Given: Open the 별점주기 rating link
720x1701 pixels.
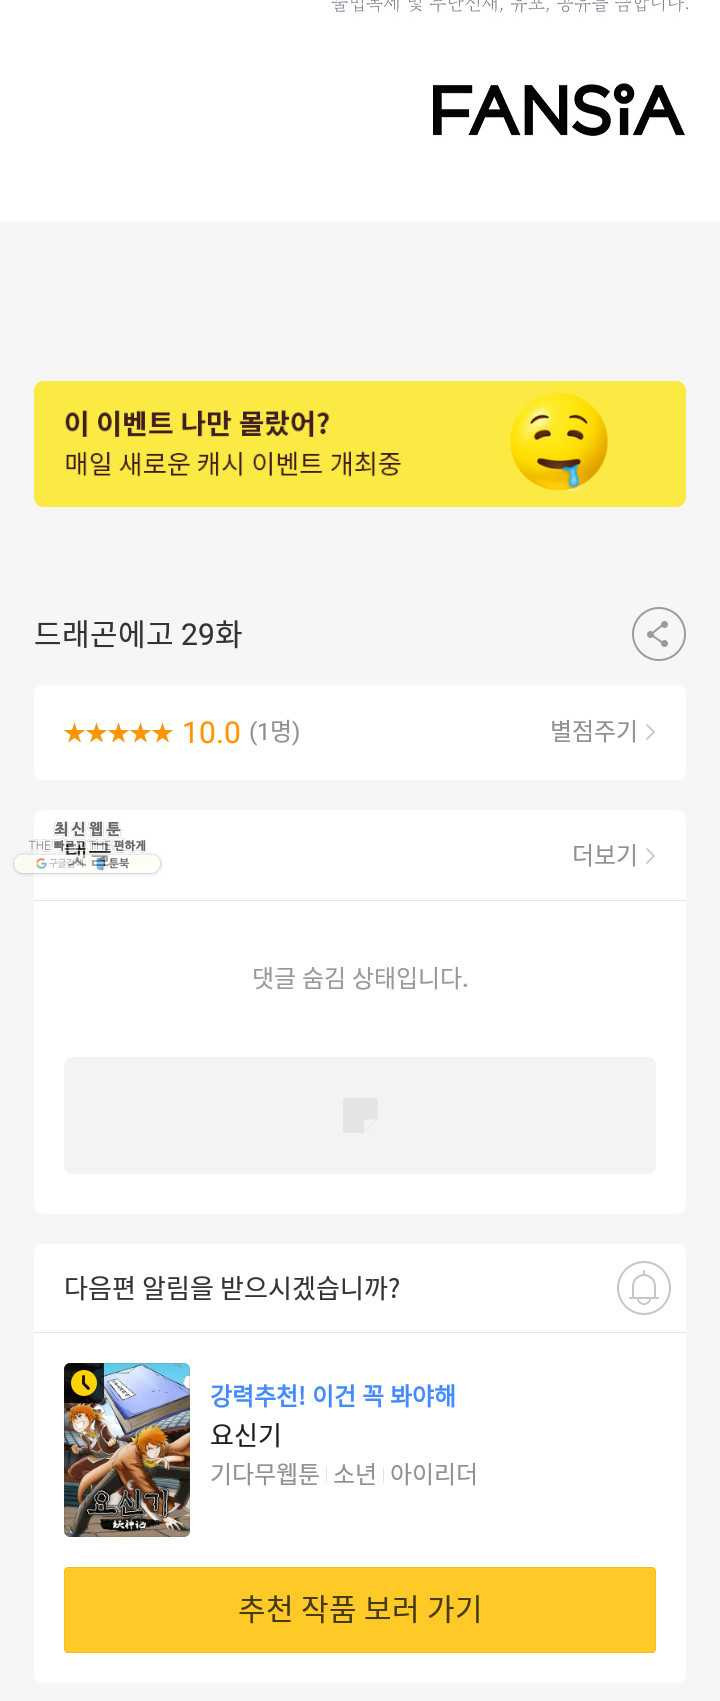Looking at the screenshot, I should 603,732.
